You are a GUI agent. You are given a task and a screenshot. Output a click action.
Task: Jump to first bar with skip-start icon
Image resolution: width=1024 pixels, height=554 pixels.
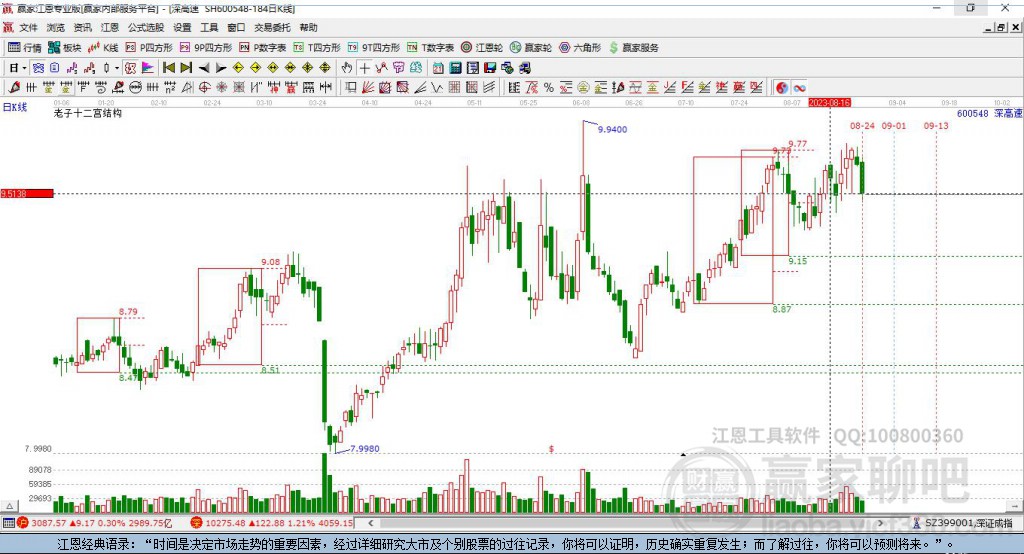[168, 68]
